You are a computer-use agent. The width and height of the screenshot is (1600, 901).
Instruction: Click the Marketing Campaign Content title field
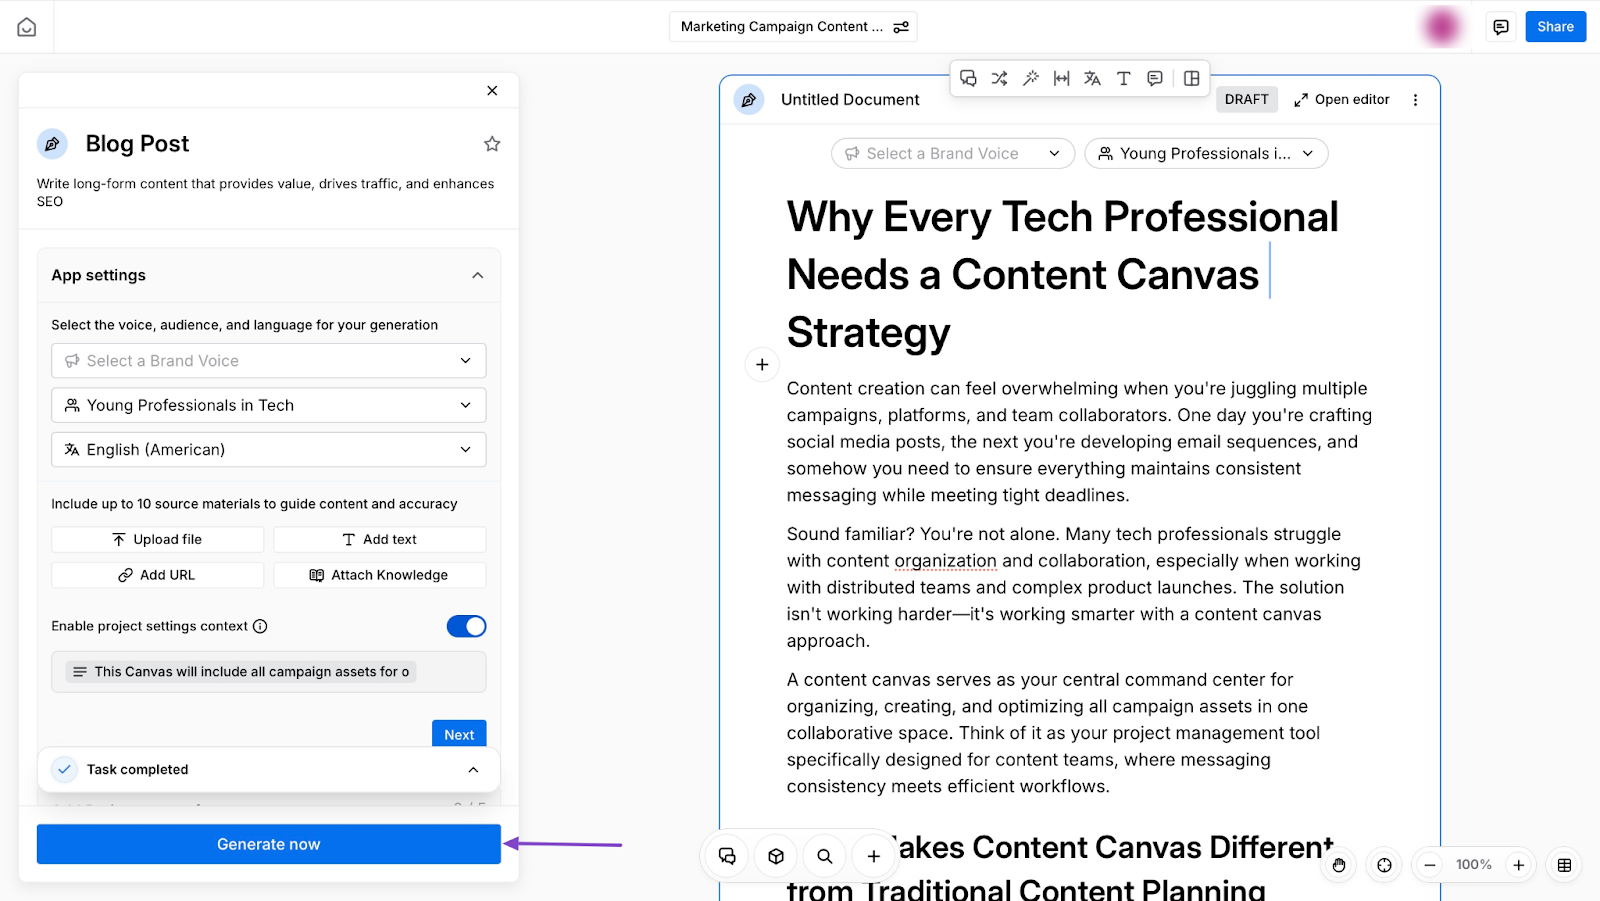(x=781, y=27)
